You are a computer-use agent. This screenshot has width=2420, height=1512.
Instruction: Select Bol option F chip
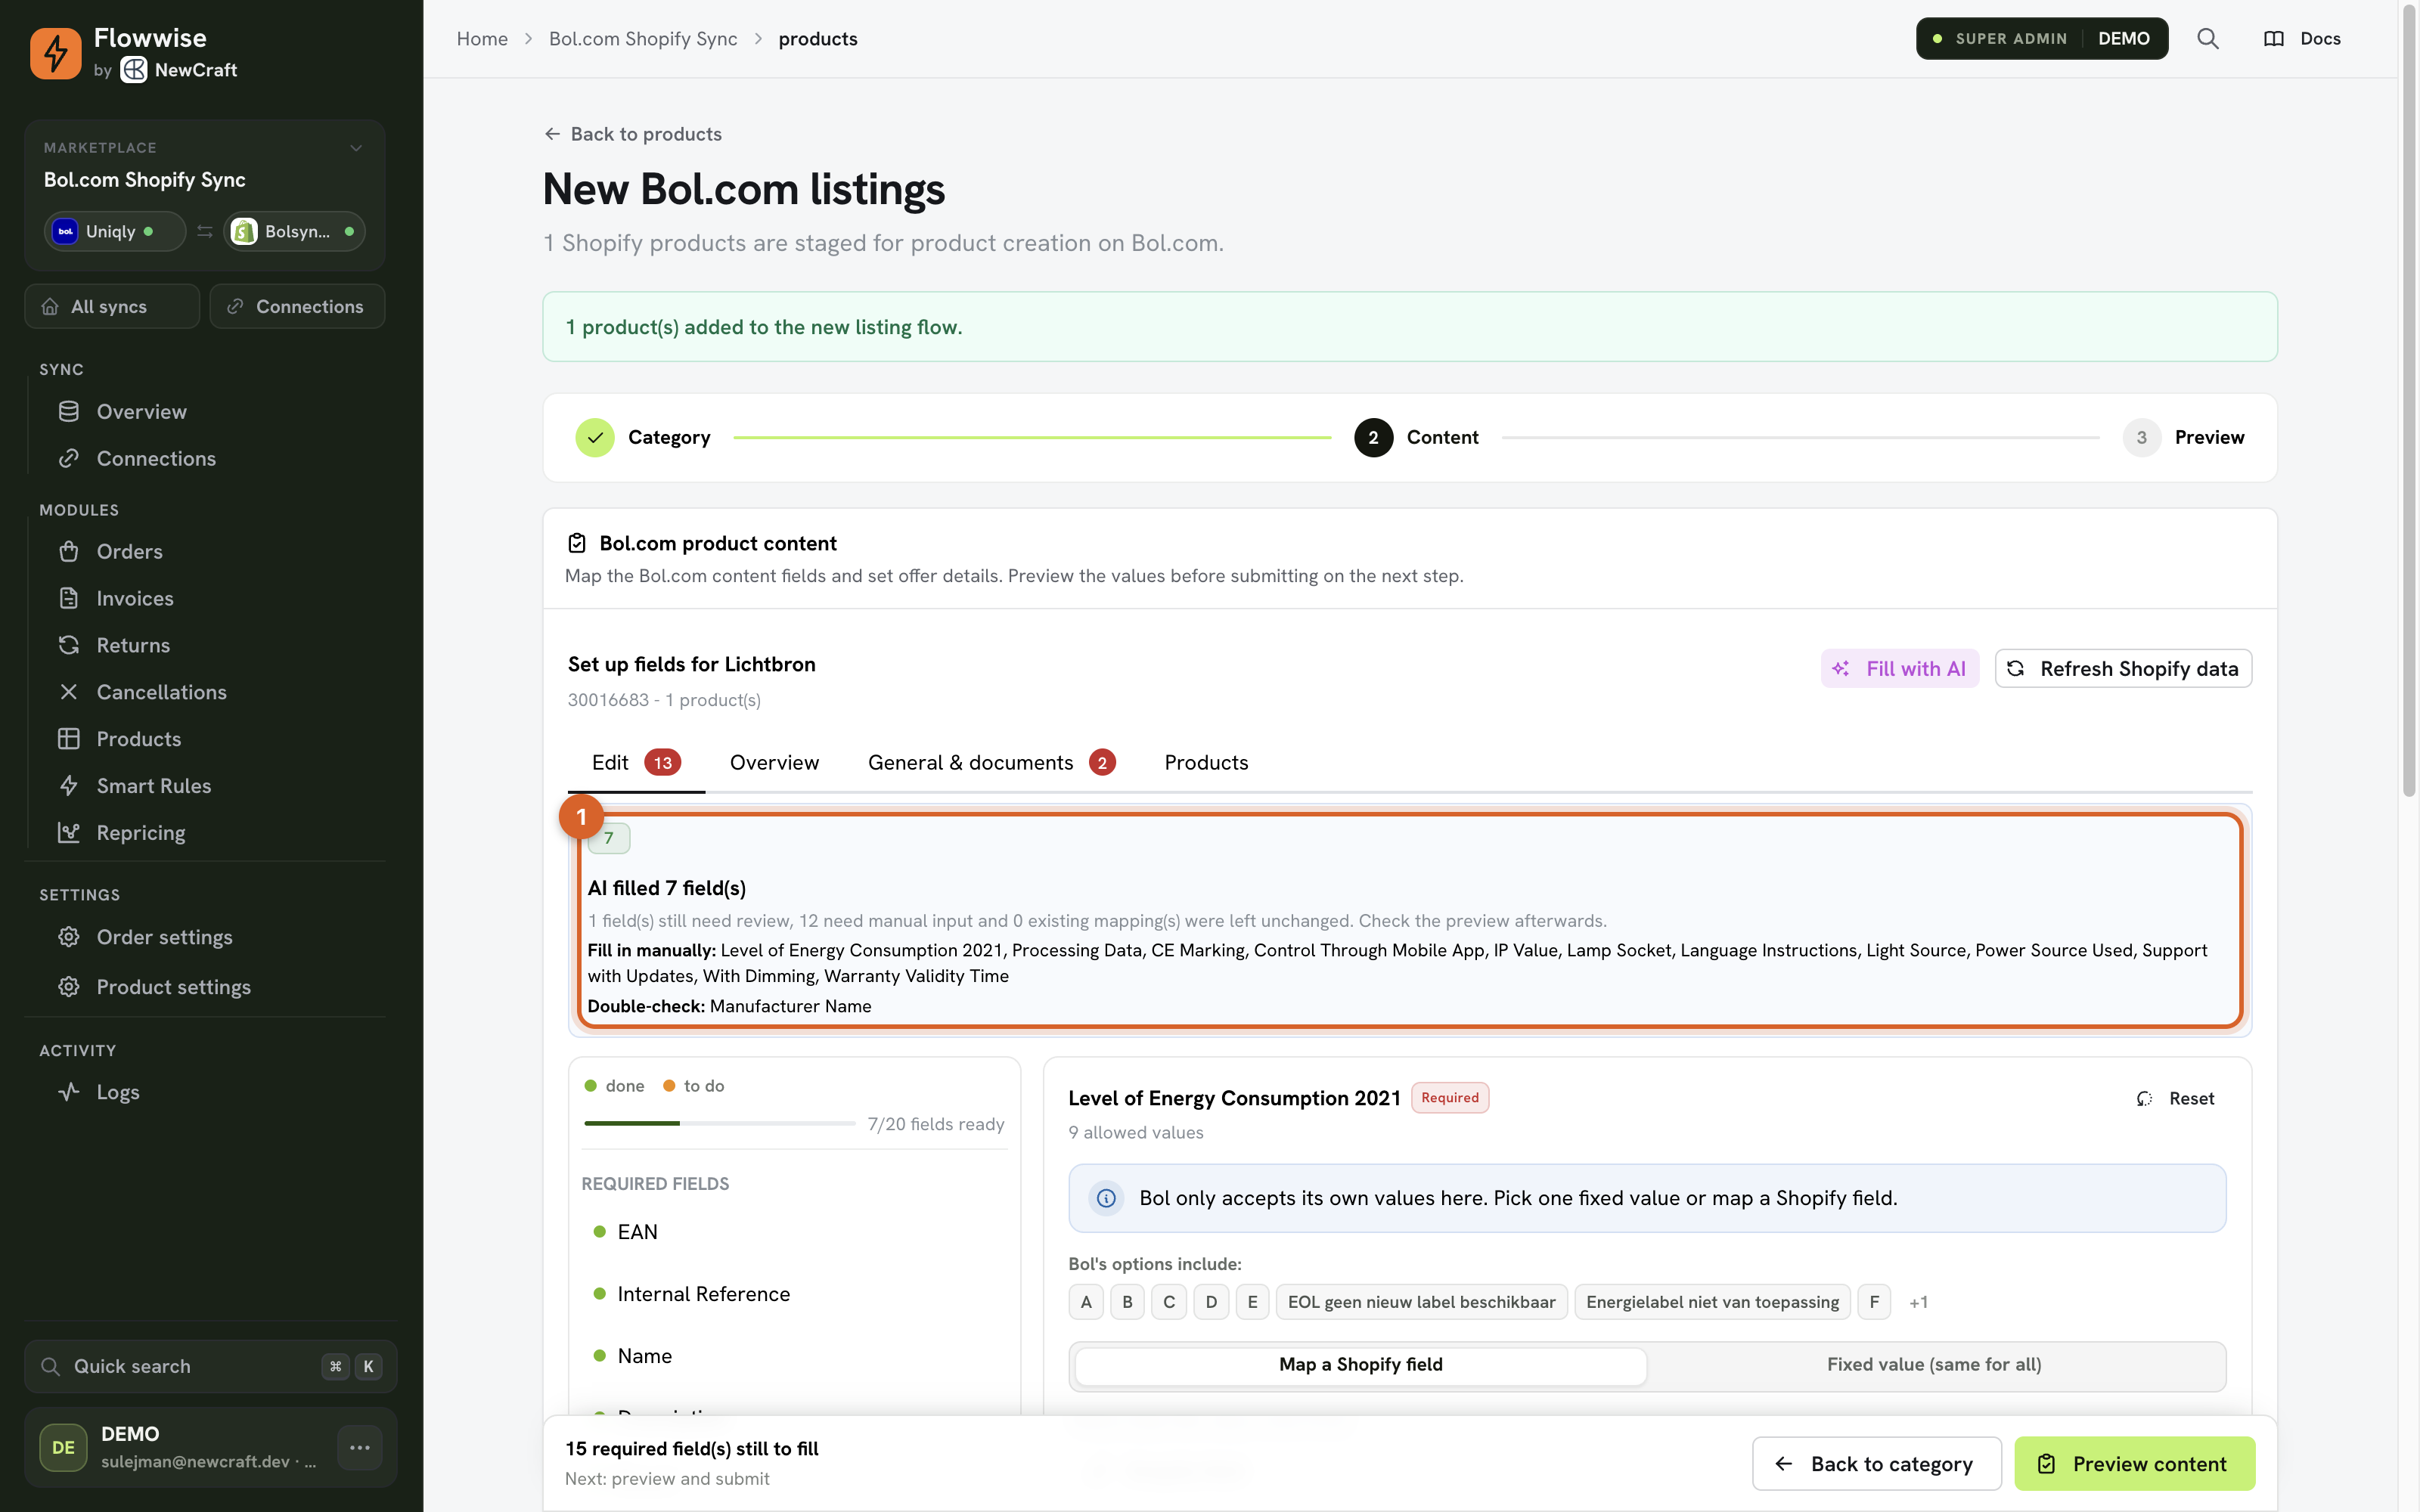point(1874,1302)
